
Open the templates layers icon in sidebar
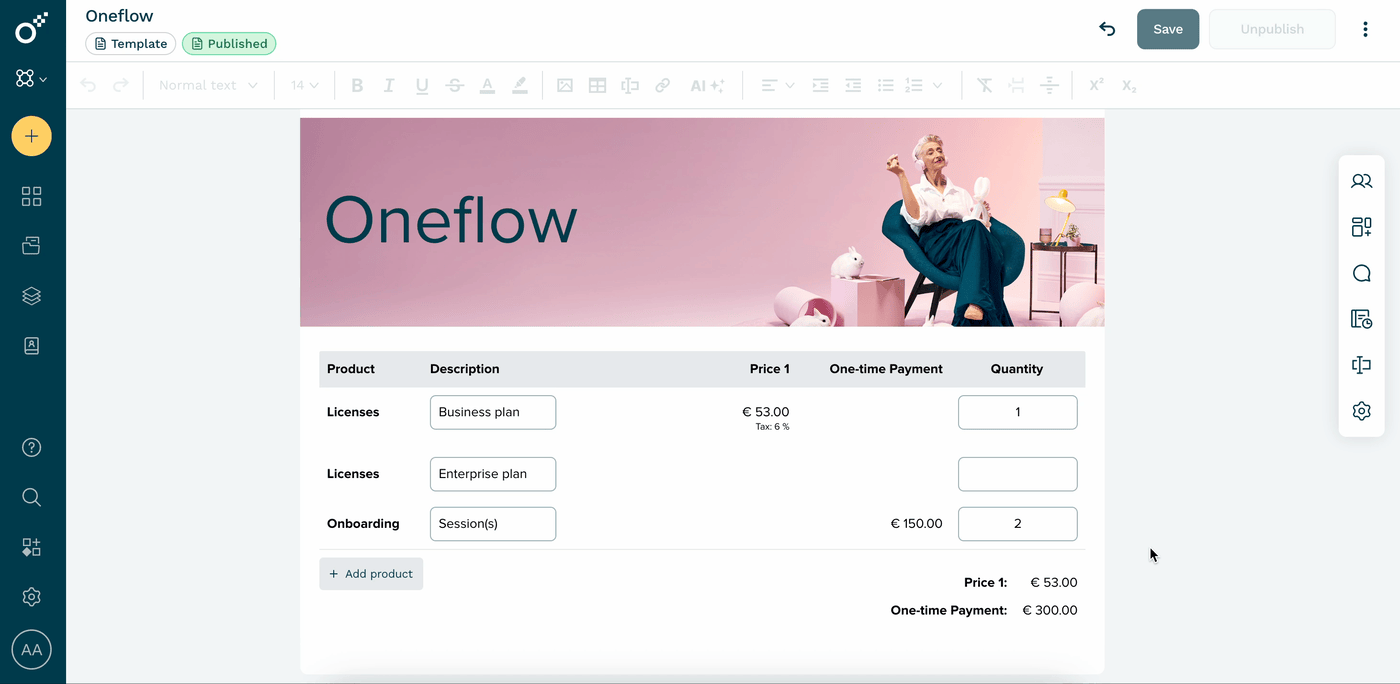32,296
